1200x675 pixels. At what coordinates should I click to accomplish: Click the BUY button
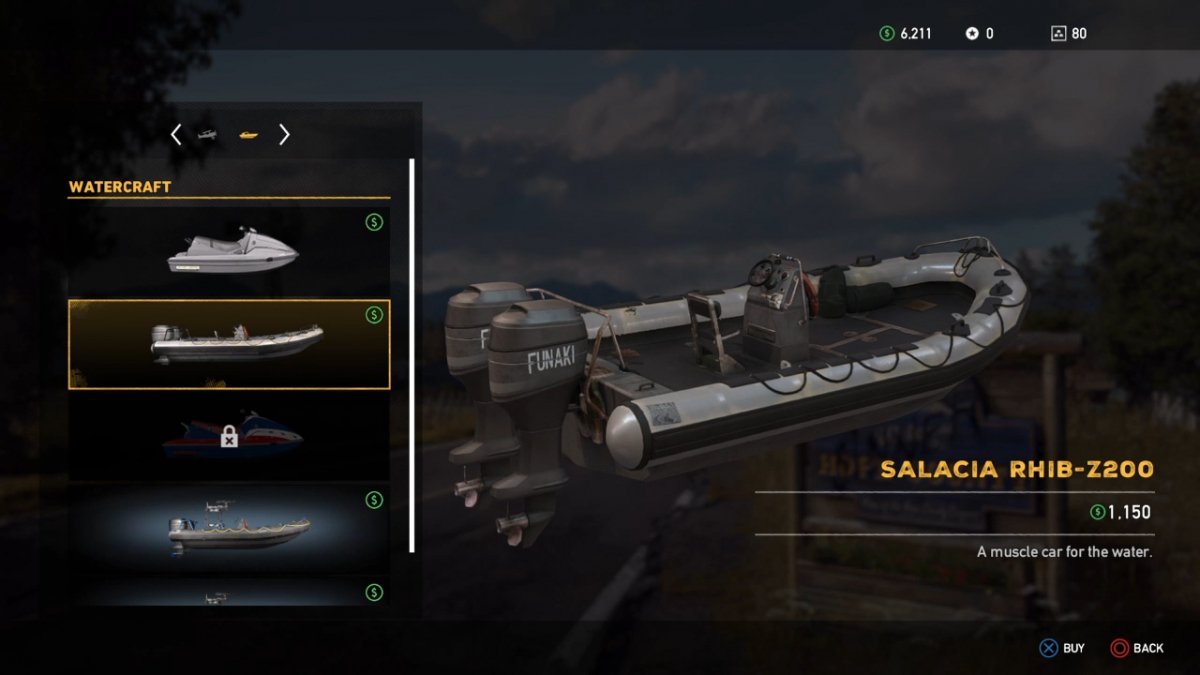(1062, 648)
